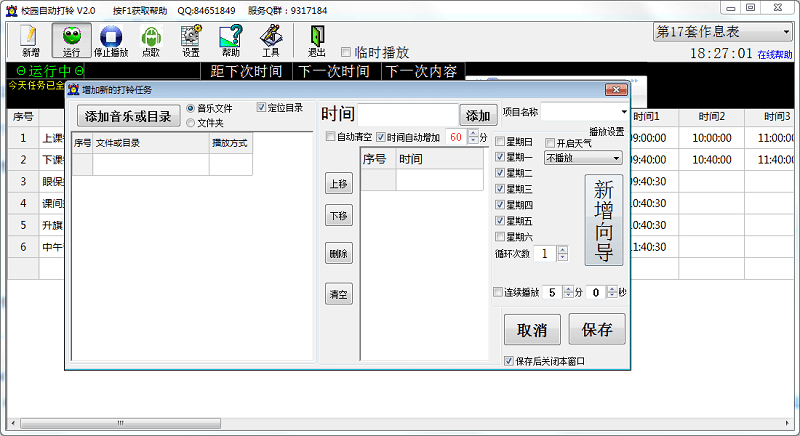Open the 帮助 help icon
The width and height of the screenshot is (800, 436).
231,40
